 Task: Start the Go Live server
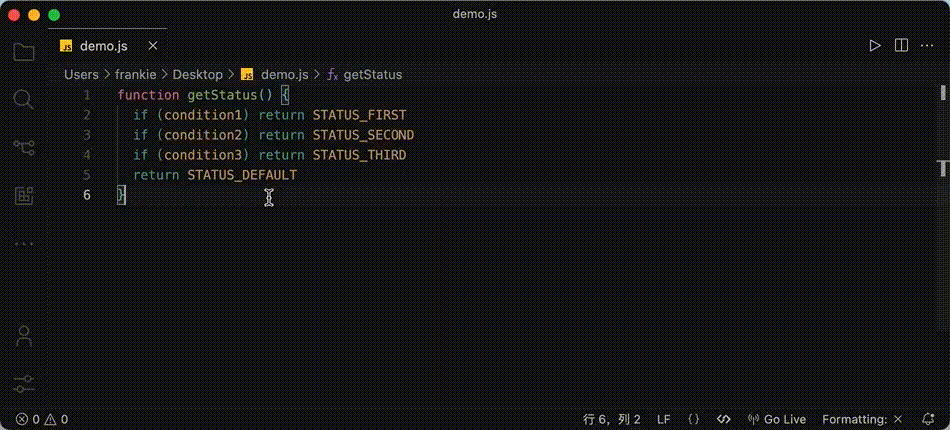[x=776, y=419]
